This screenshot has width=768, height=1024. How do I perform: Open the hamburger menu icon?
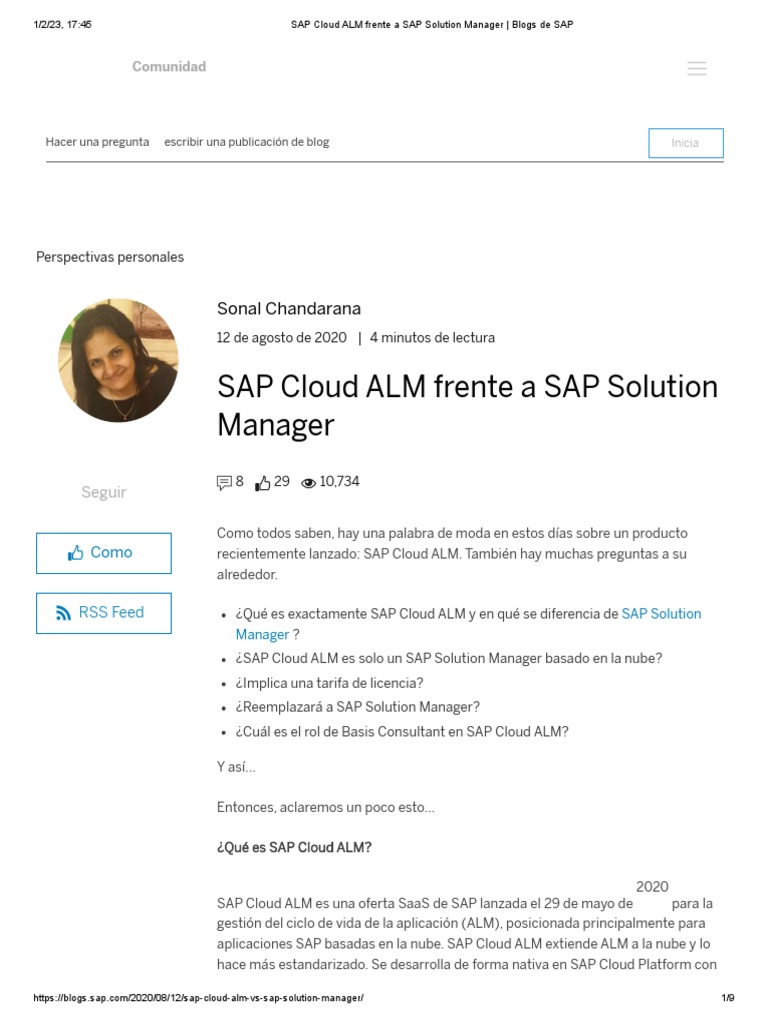pyautogui.click(x=697, y=68)
